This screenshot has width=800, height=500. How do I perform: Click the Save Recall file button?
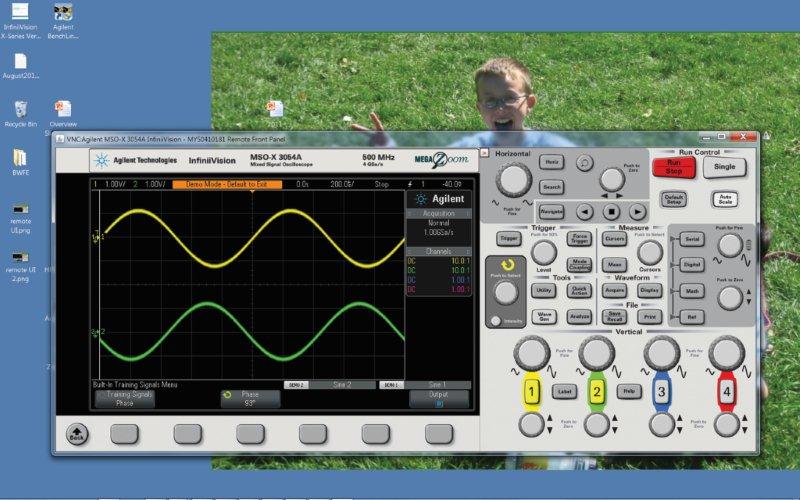pos(614,317)
